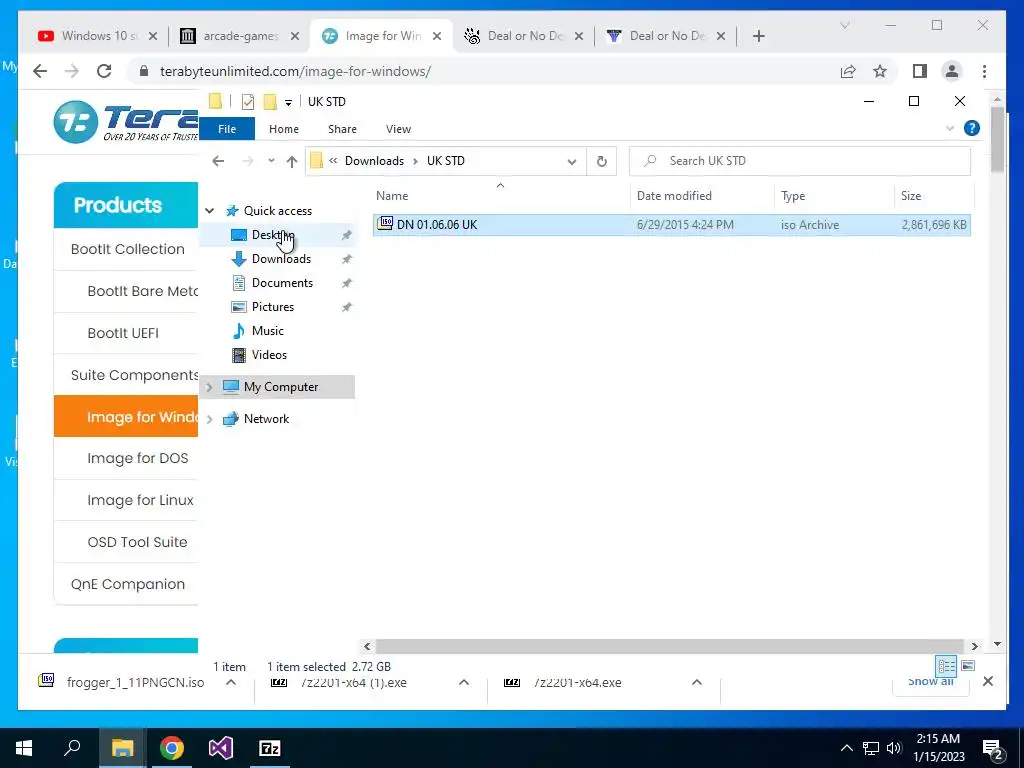
Task: Select Downloads in Quick access
Action: 281,259
